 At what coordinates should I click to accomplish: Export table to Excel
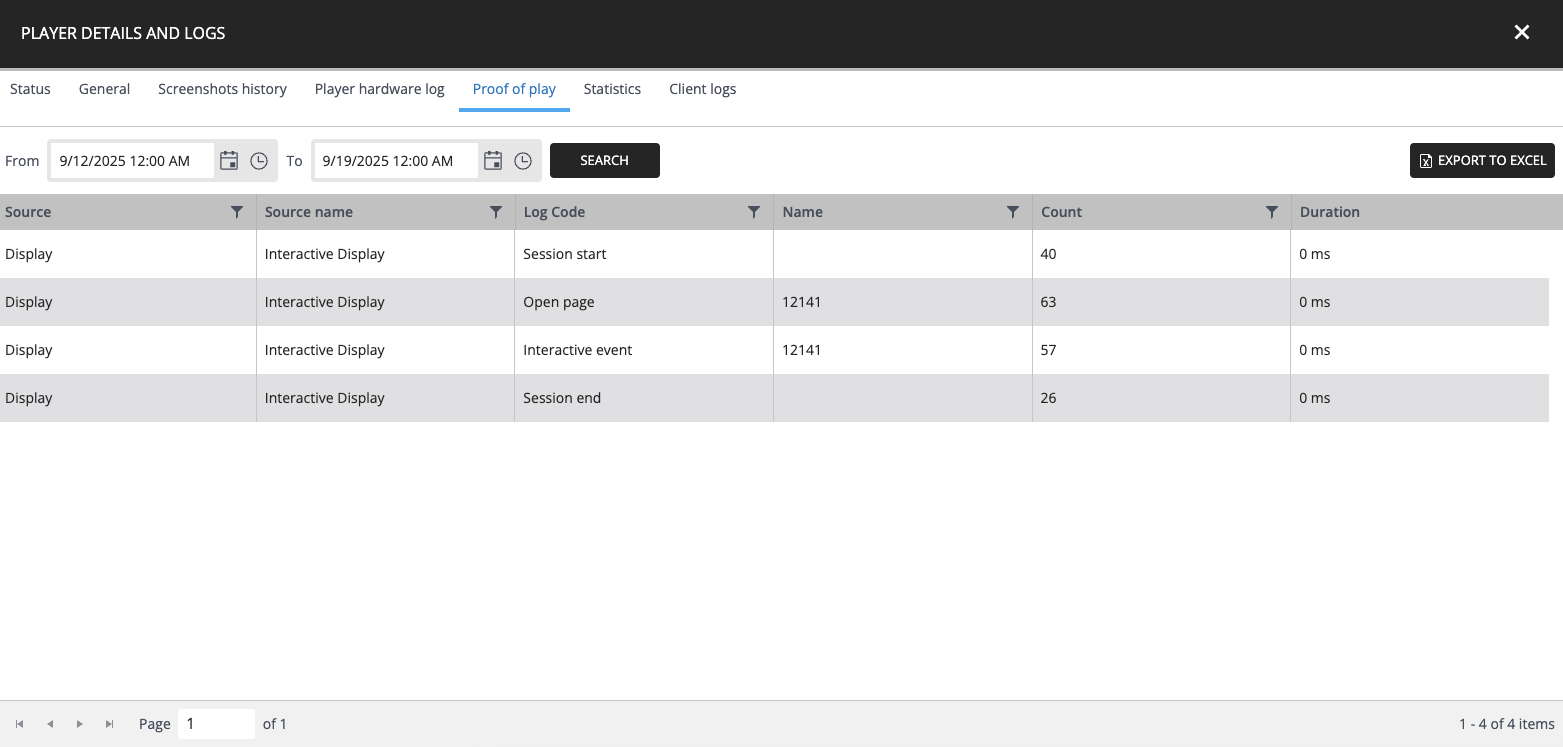[x=1481, y=161]
